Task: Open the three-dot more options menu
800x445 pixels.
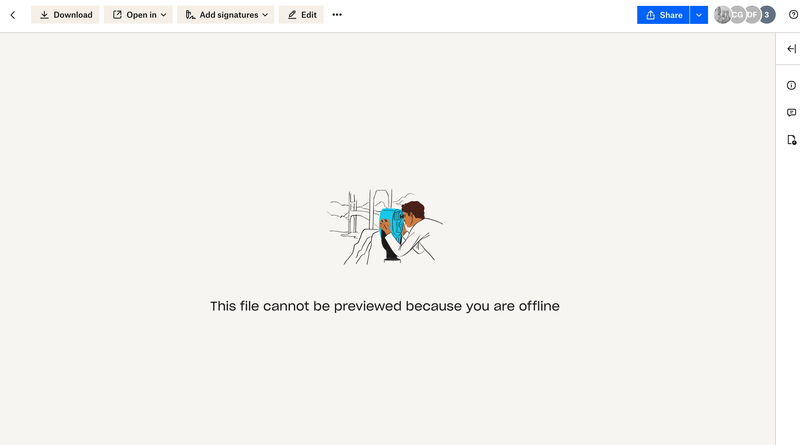Action: 337,15
